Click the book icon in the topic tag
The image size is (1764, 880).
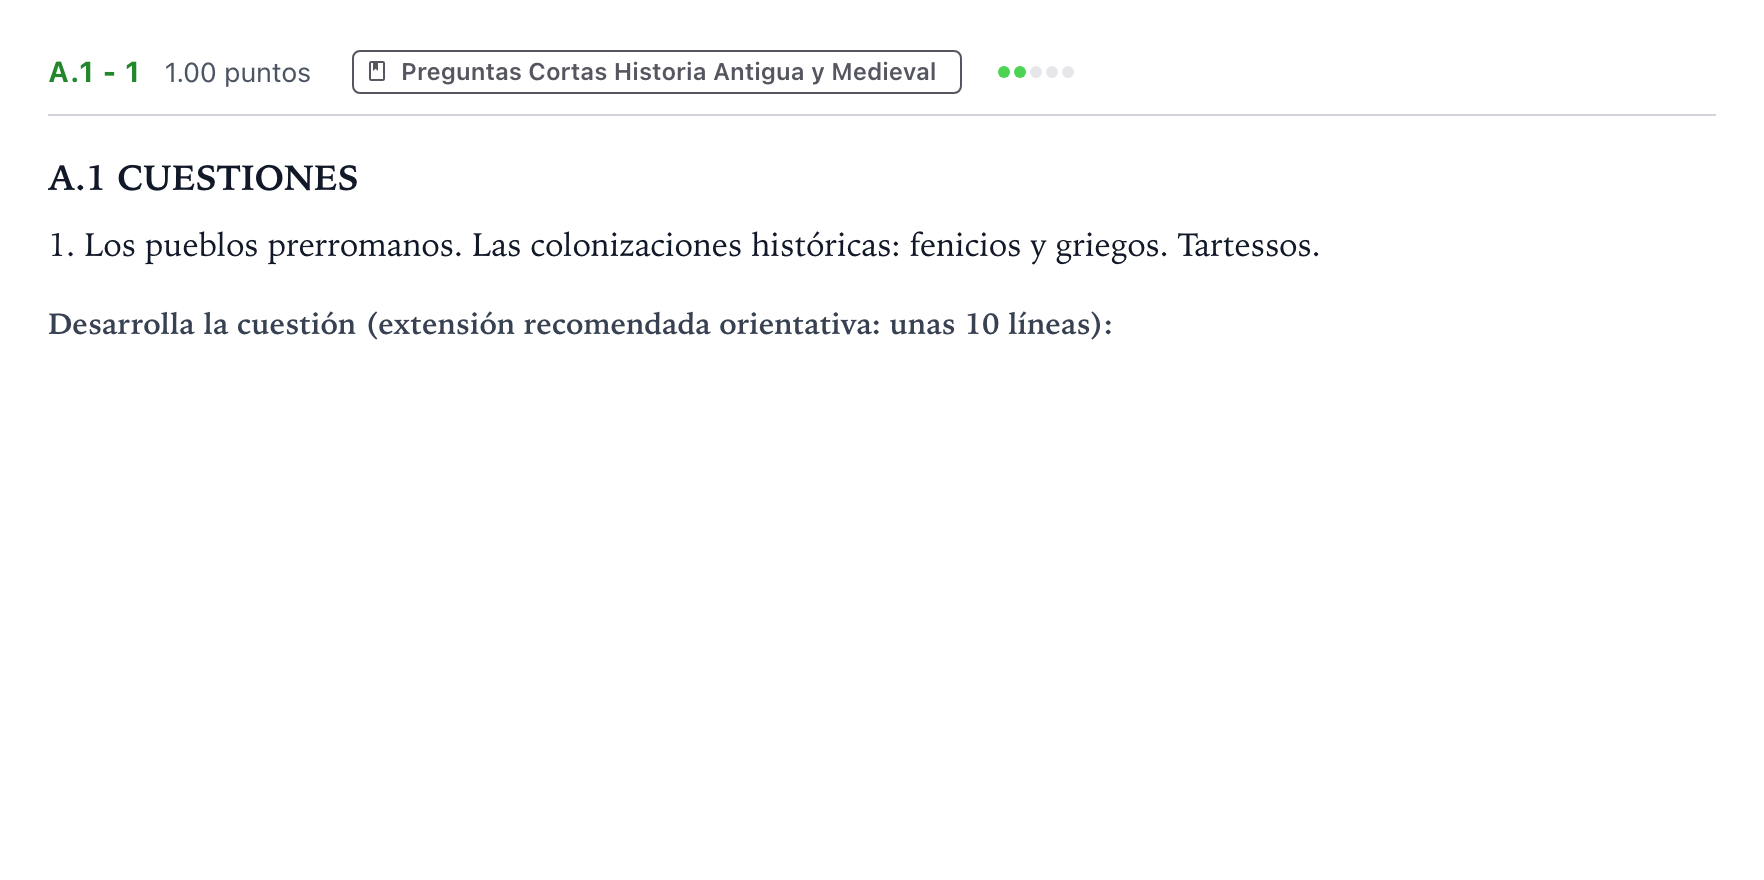click(377, 72)
